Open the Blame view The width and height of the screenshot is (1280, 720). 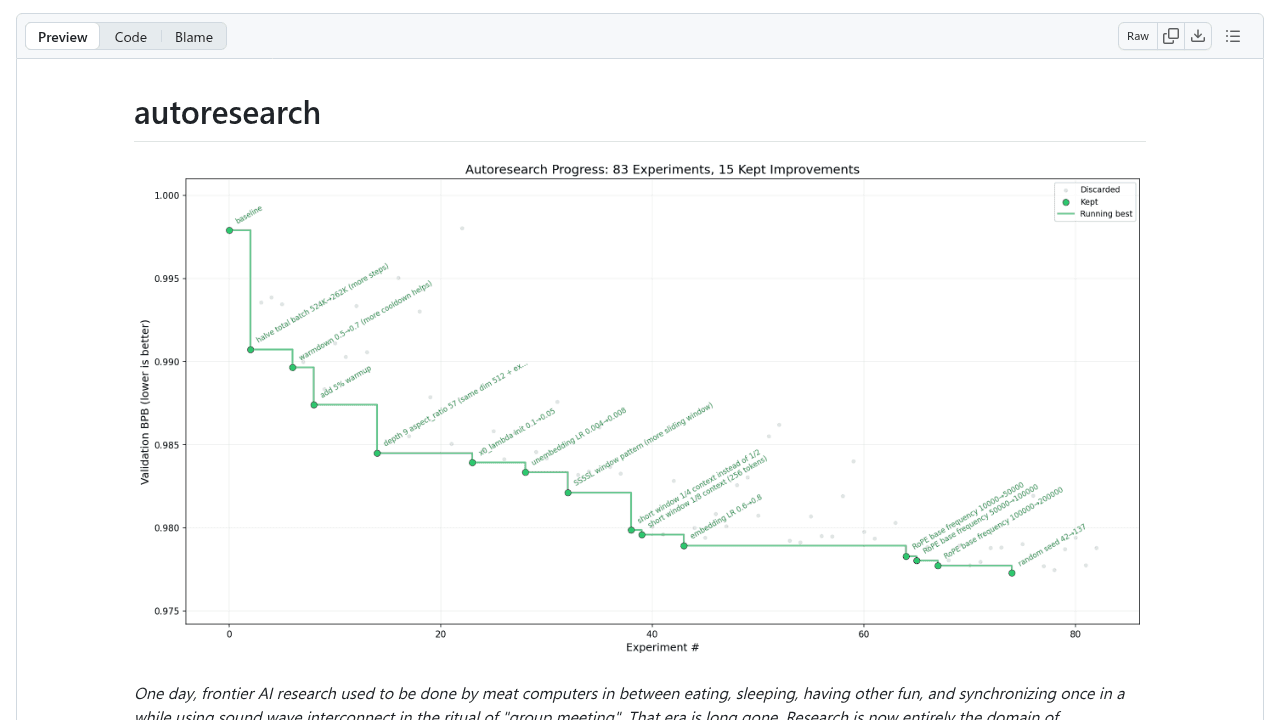[193, 36]
